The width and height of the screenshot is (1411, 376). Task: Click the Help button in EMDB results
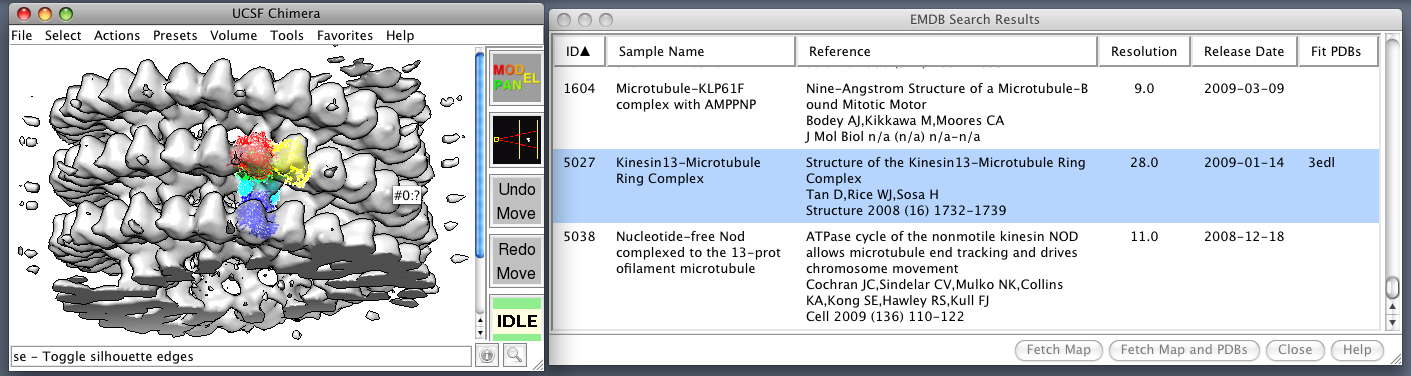coord(1357,351)
